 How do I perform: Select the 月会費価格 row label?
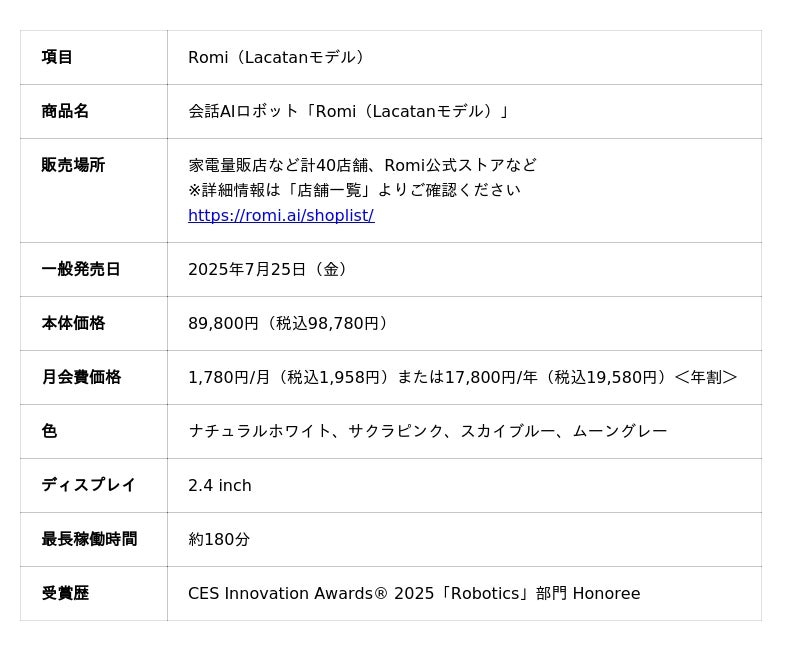[x=81, y=378]
